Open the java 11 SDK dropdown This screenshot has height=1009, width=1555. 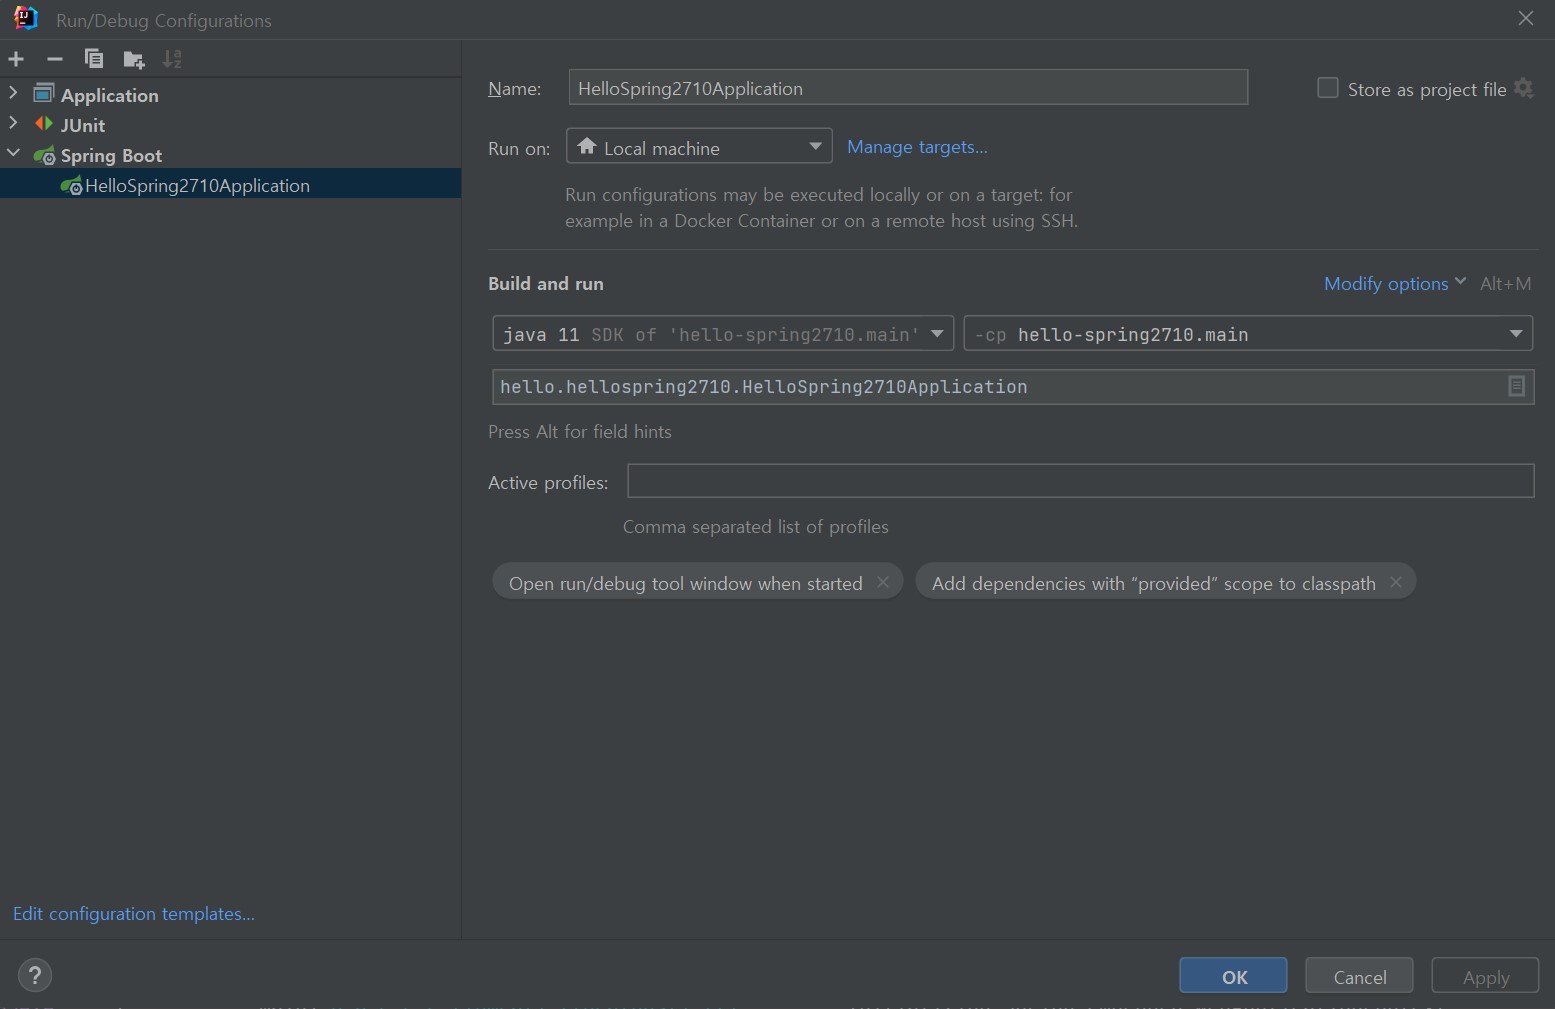[x=936, y=334]
